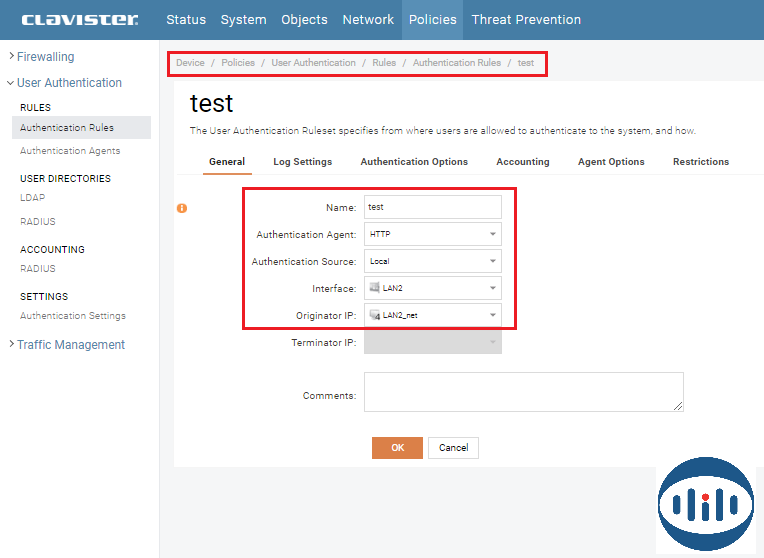Expand the Firewalling section

45,57
